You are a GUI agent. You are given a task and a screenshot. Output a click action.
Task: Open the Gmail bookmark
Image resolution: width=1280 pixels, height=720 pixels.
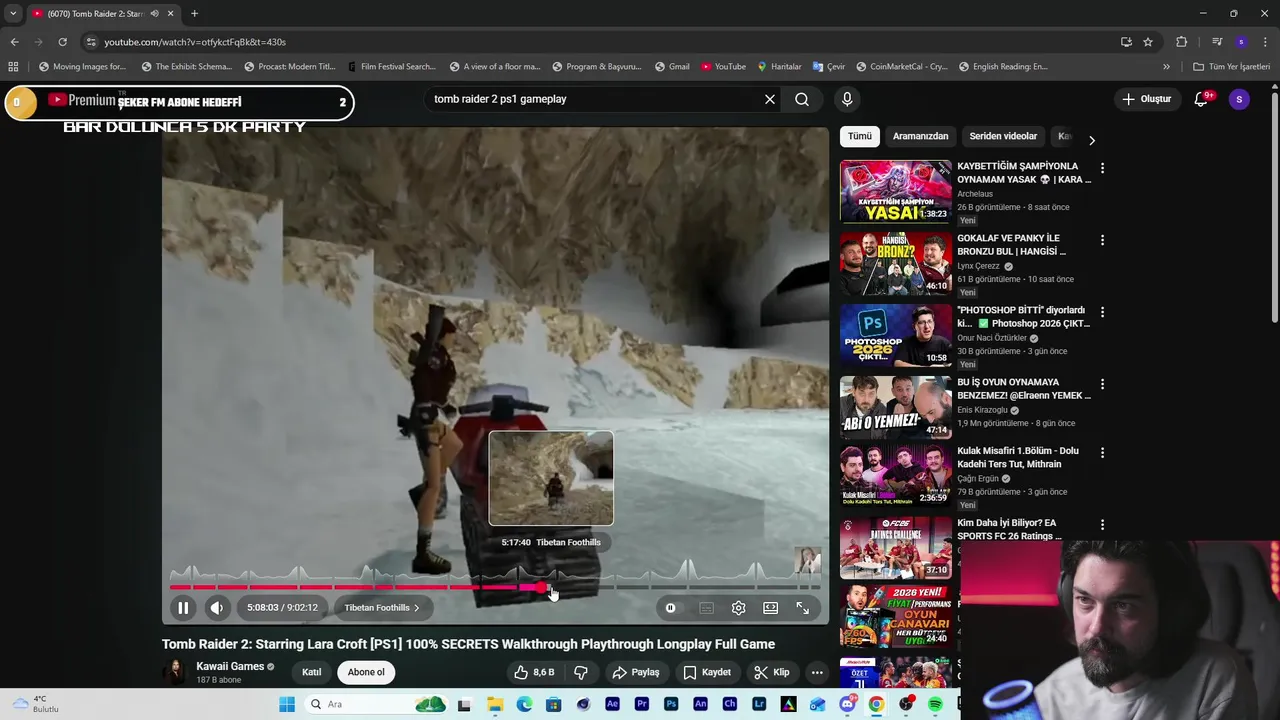point(672,67)
